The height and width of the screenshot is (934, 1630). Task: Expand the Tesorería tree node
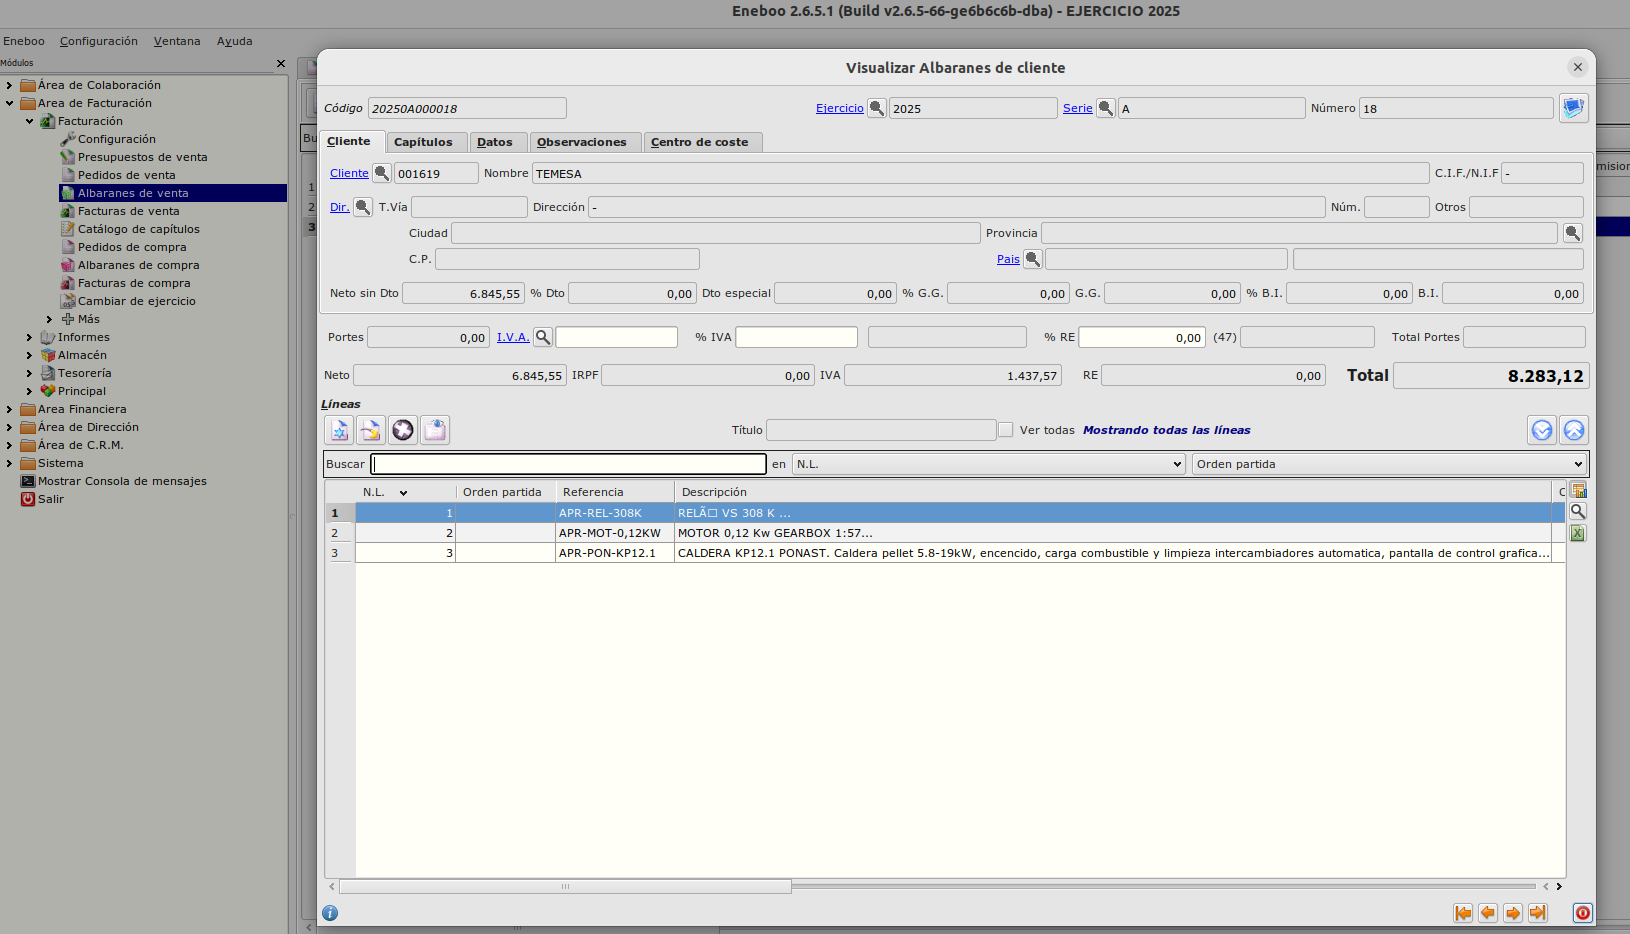(30, 373)
